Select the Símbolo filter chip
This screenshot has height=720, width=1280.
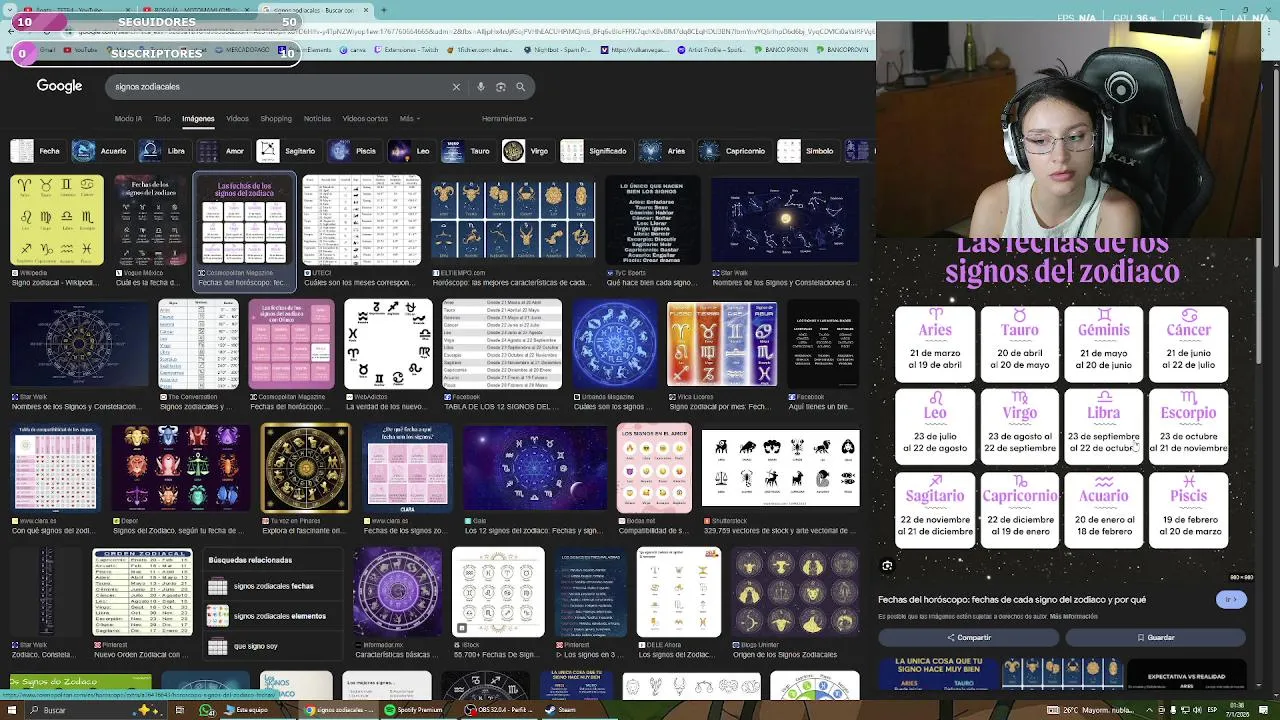click(x=806, y=151)
